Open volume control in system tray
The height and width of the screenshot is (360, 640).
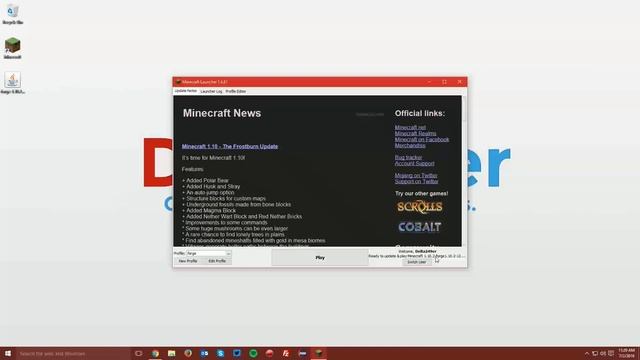(603, 353)
